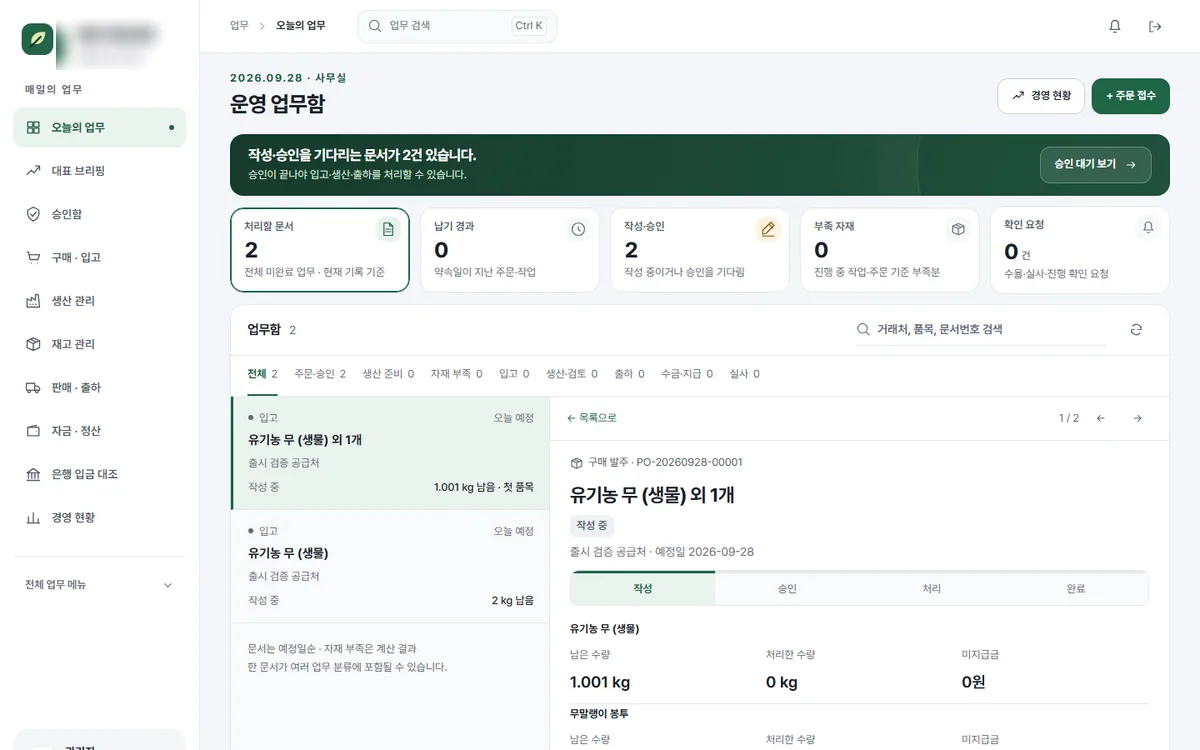
Task: Open 승인함 in sidebar
Action: pos(99,214)
